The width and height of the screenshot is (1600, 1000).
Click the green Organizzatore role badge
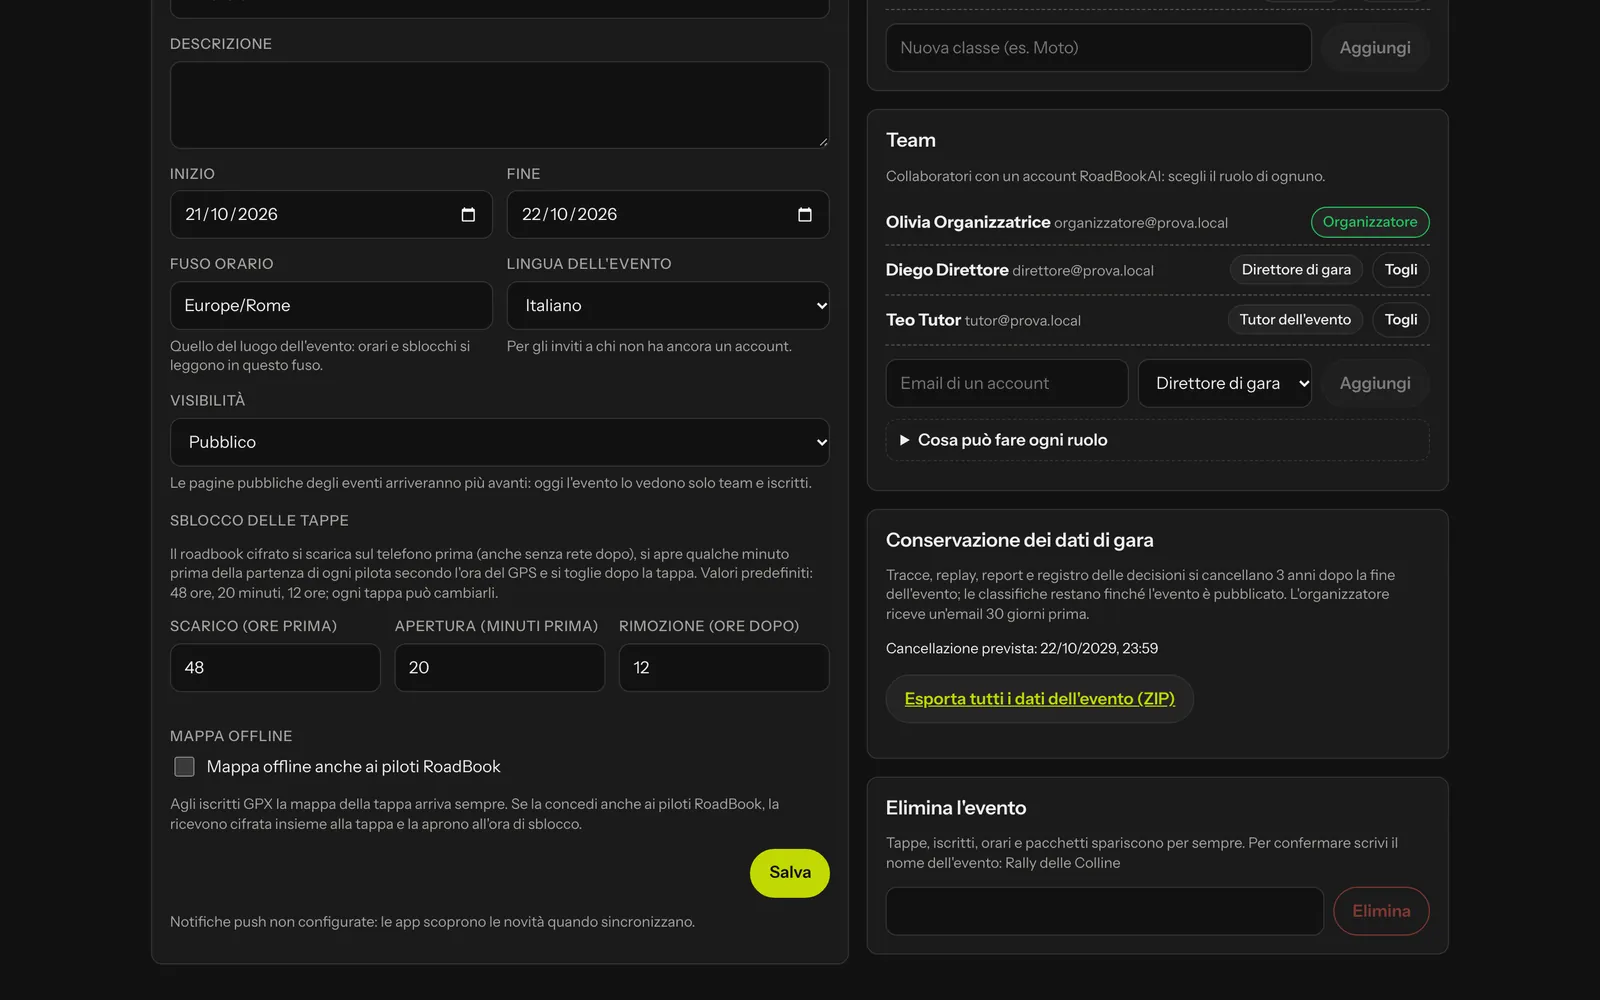click(x=1370, y=222)
